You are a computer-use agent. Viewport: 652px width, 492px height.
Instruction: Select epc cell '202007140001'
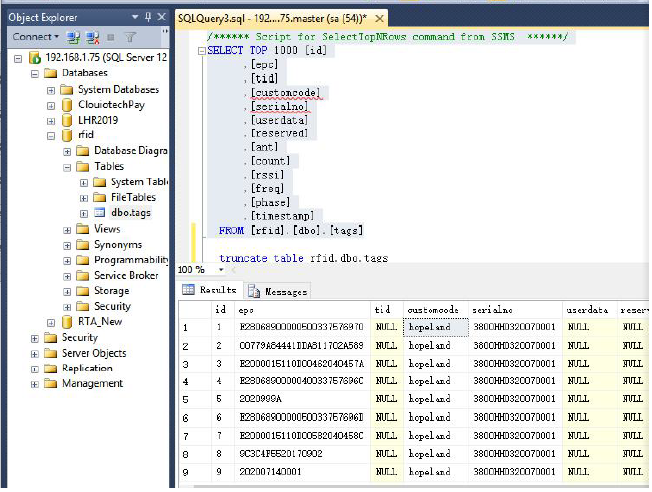(x=303, y=472)
